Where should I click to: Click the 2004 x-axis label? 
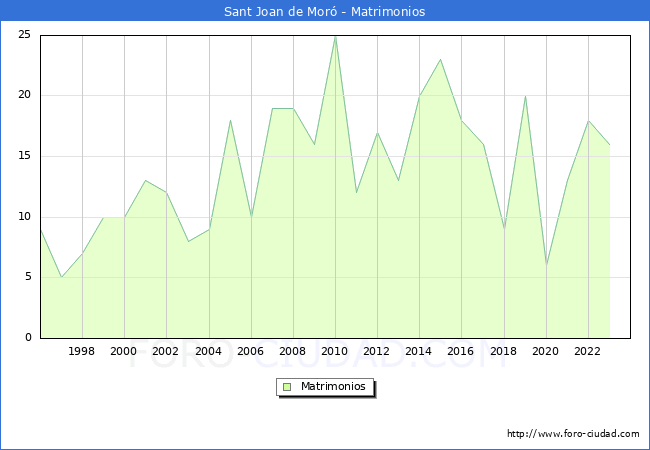tap(209, 351)
